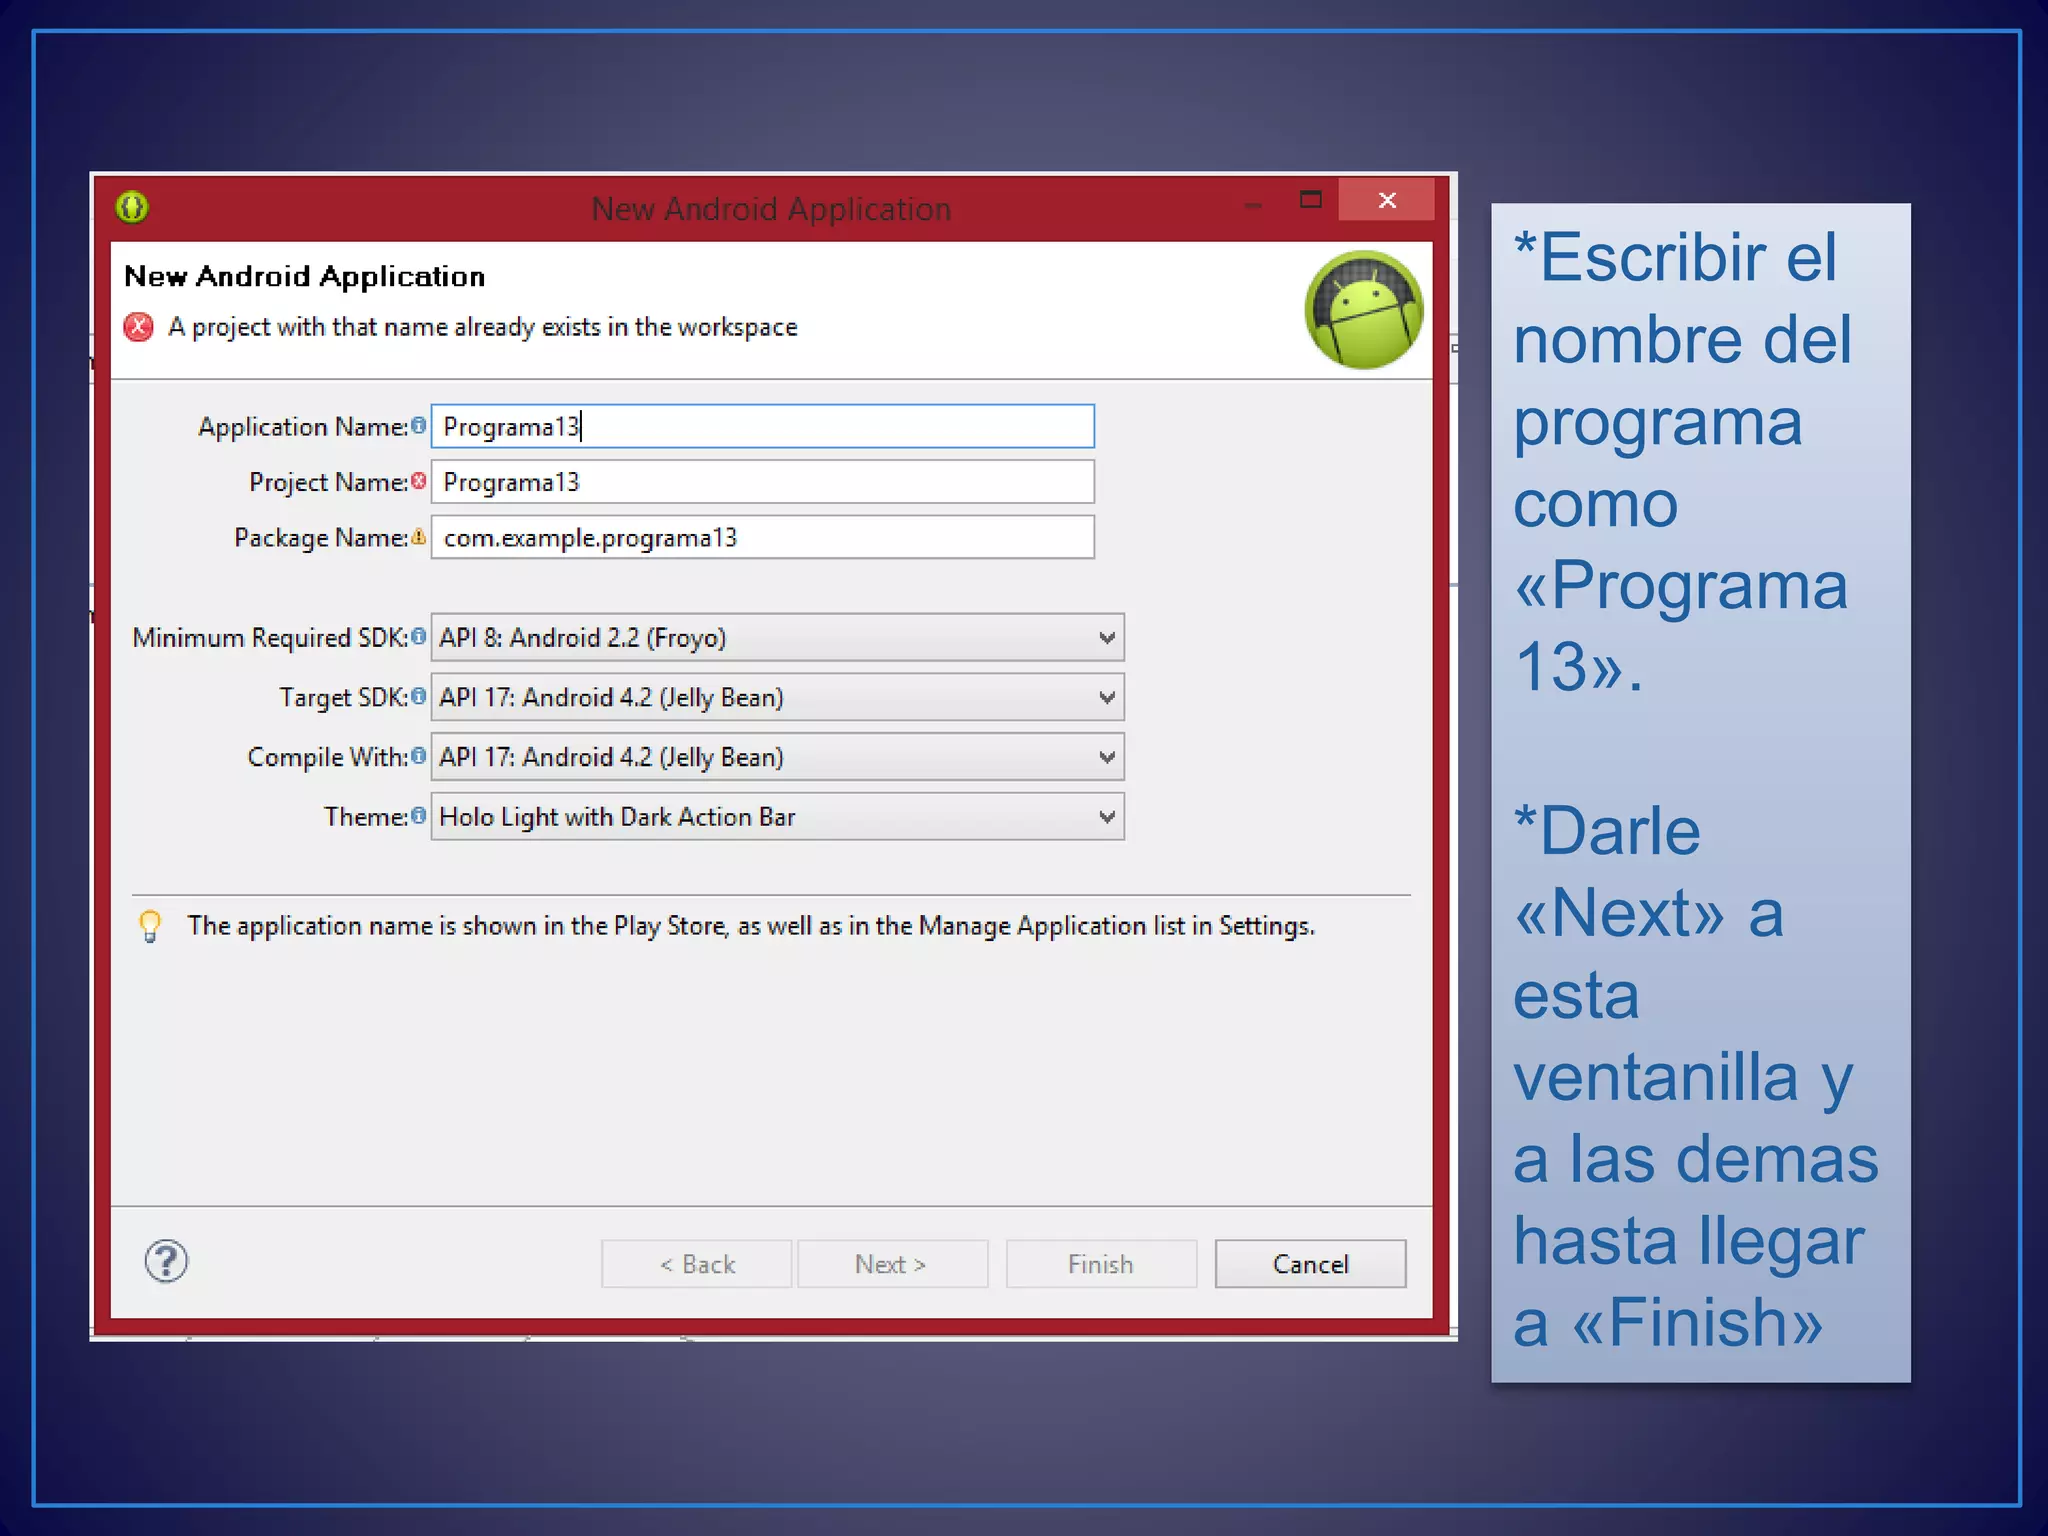
Task: Click the < Back button
Action: (697, 1264)
